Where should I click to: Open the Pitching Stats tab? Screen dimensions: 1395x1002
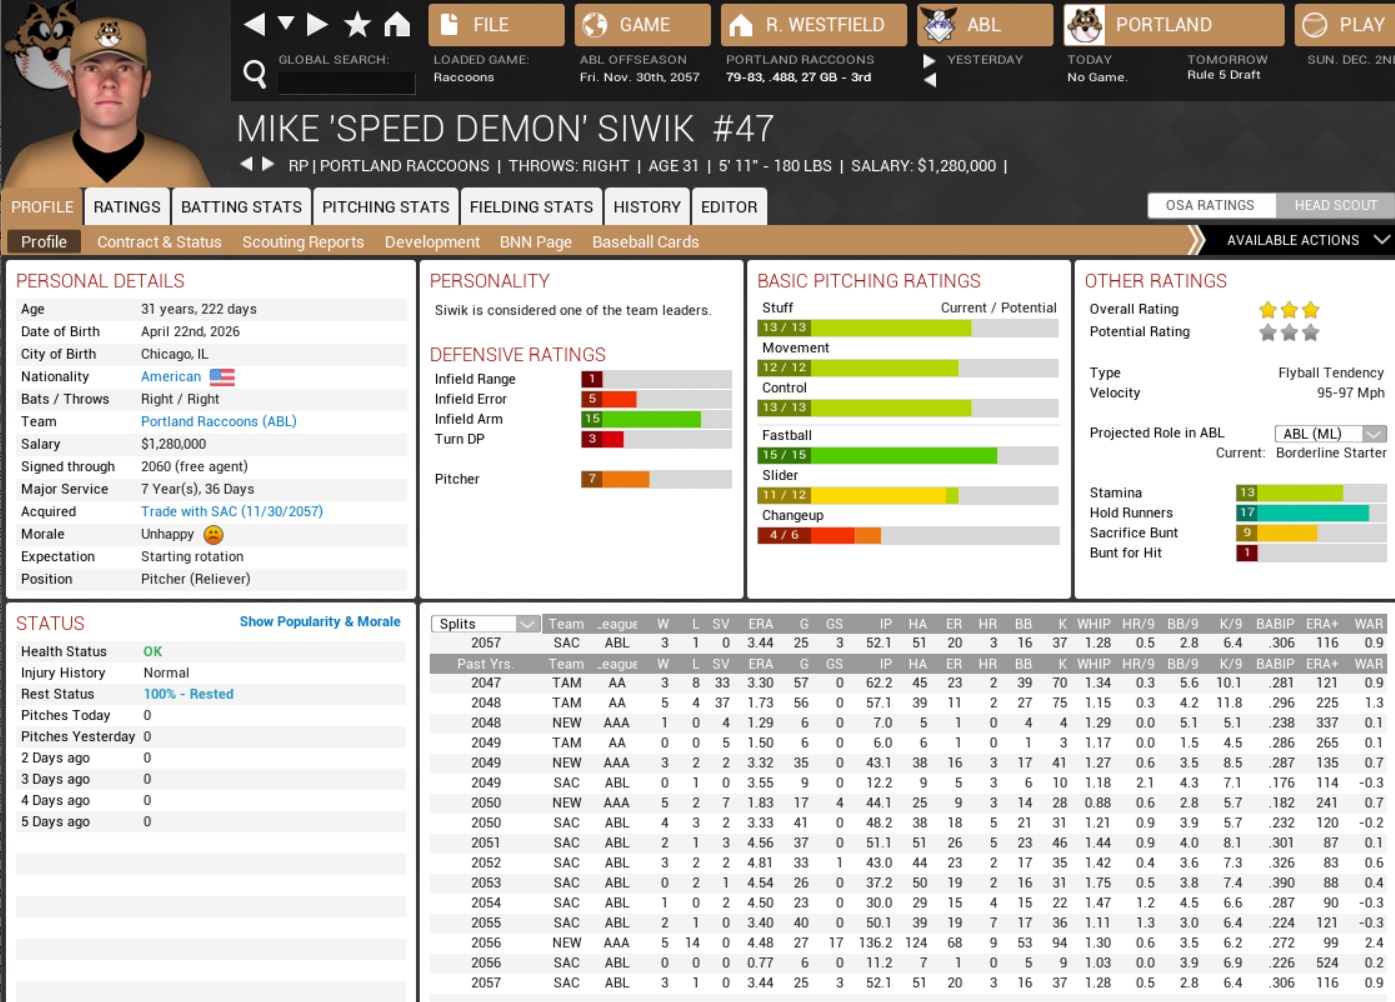click(385, 207)
